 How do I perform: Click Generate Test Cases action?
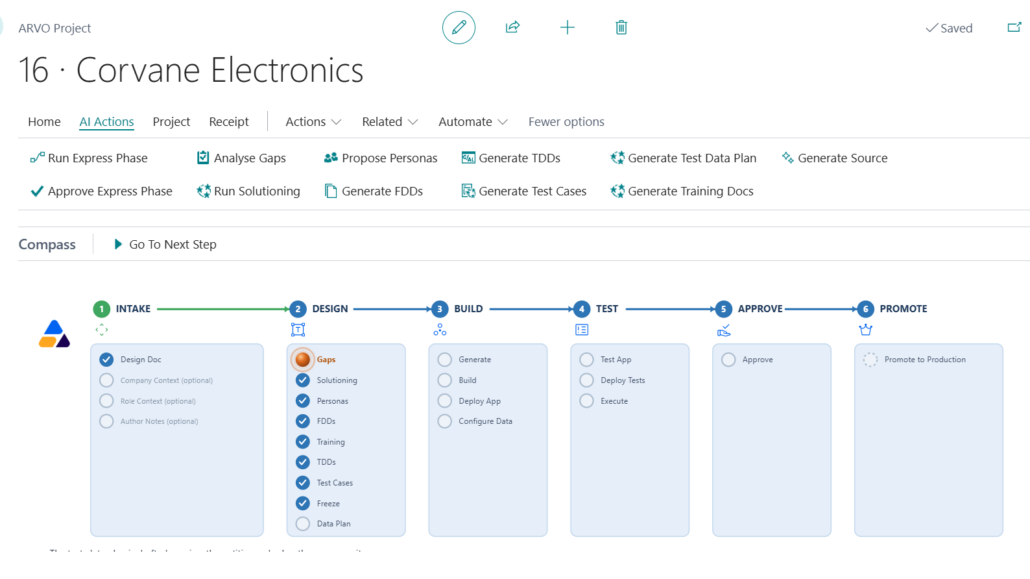click(524, 191)
